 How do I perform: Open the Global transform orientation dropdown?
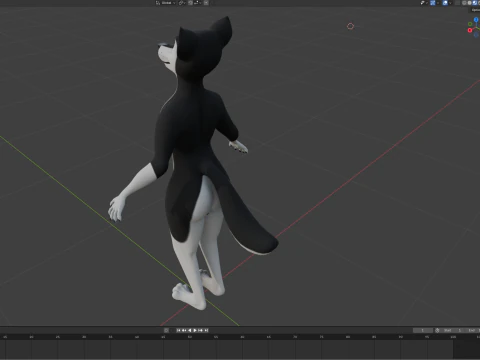pyautogui.click(x=166, y=3)
